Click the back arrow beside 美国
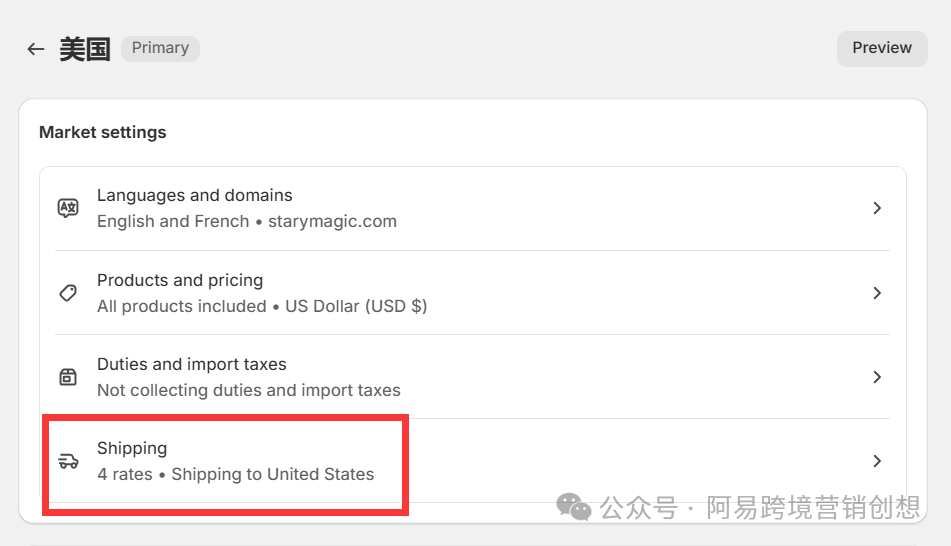Viewport: 951px width, 546px height. point(36,49)
